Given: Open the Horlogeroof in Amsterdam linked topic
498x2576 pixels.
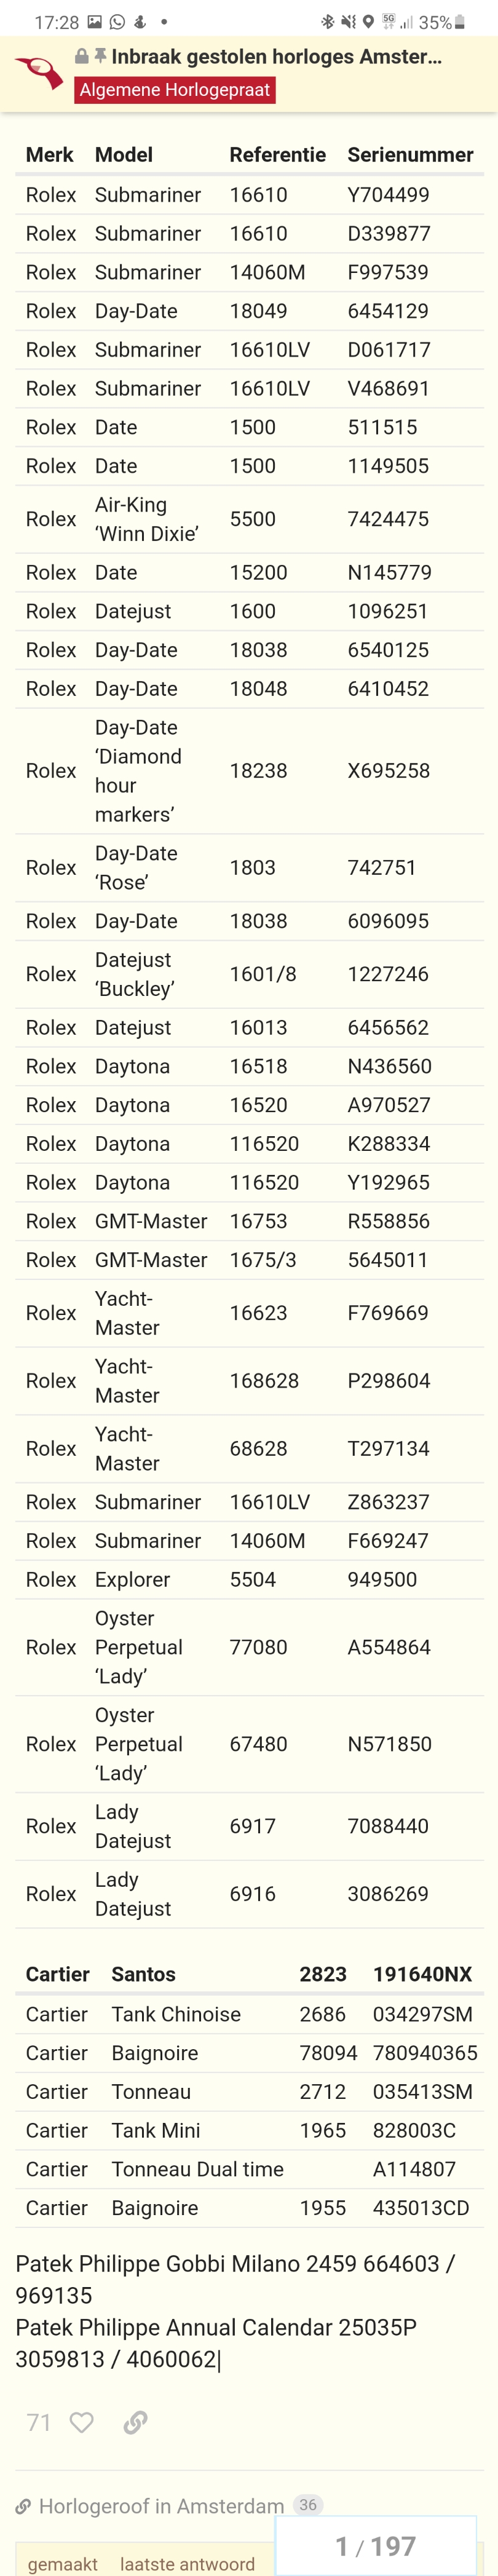Looking at the screenshot, I should click(161, 2505).
